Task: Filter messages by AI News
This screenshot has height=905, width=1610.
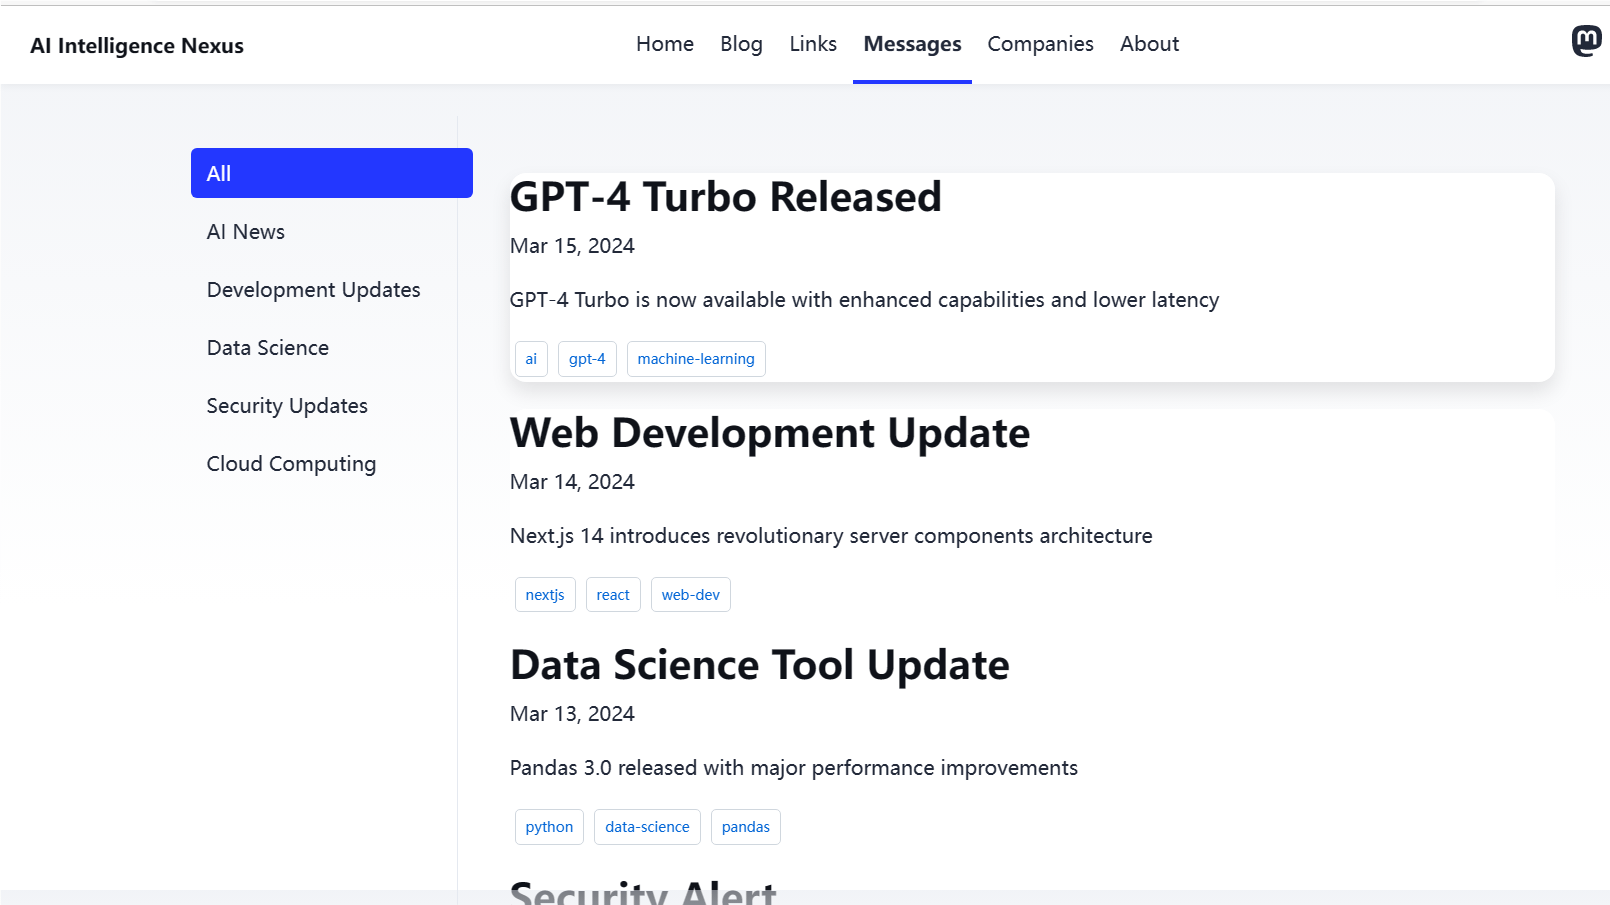Action: (x=246, y=232)
